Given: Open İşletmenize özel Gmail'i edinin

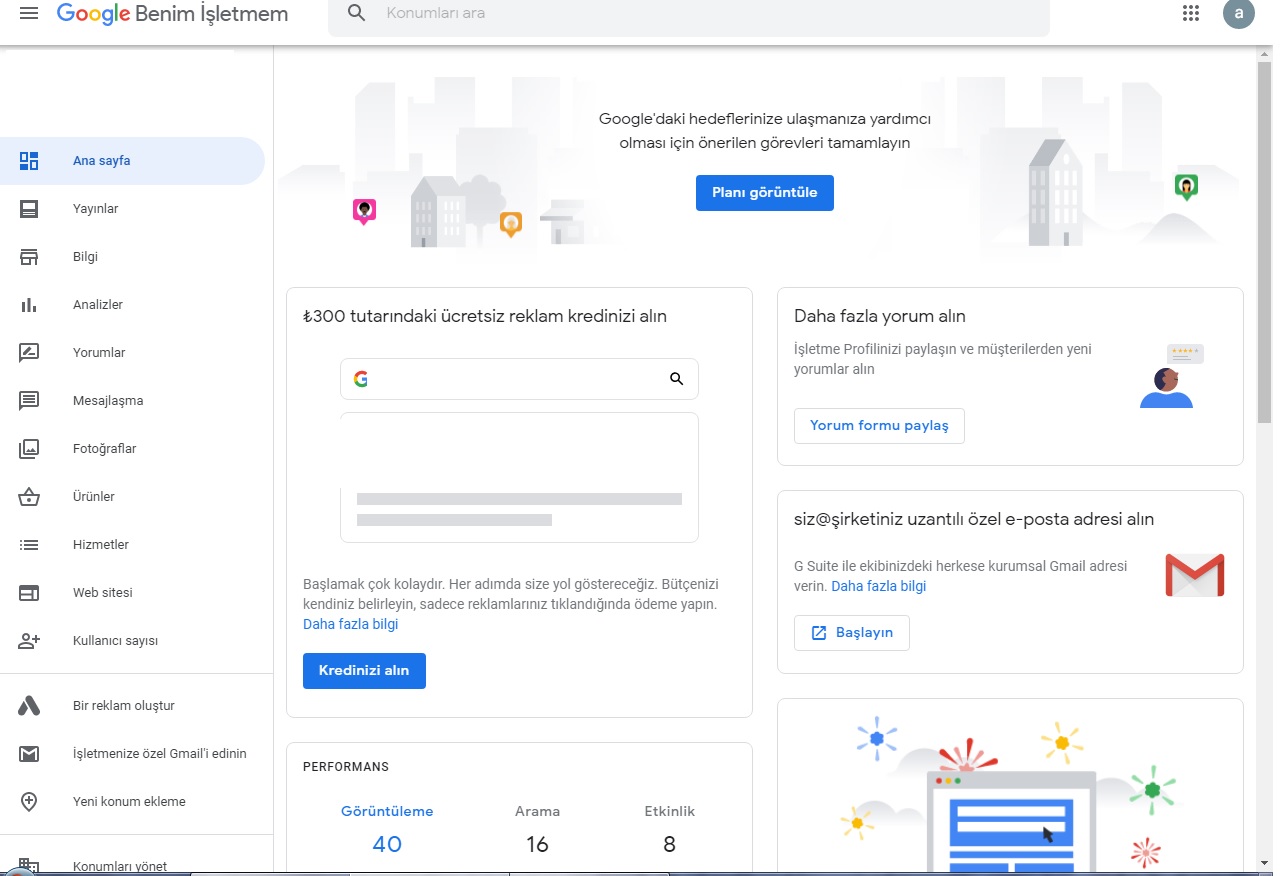Looking at the screenshot, I should point(132,754).
